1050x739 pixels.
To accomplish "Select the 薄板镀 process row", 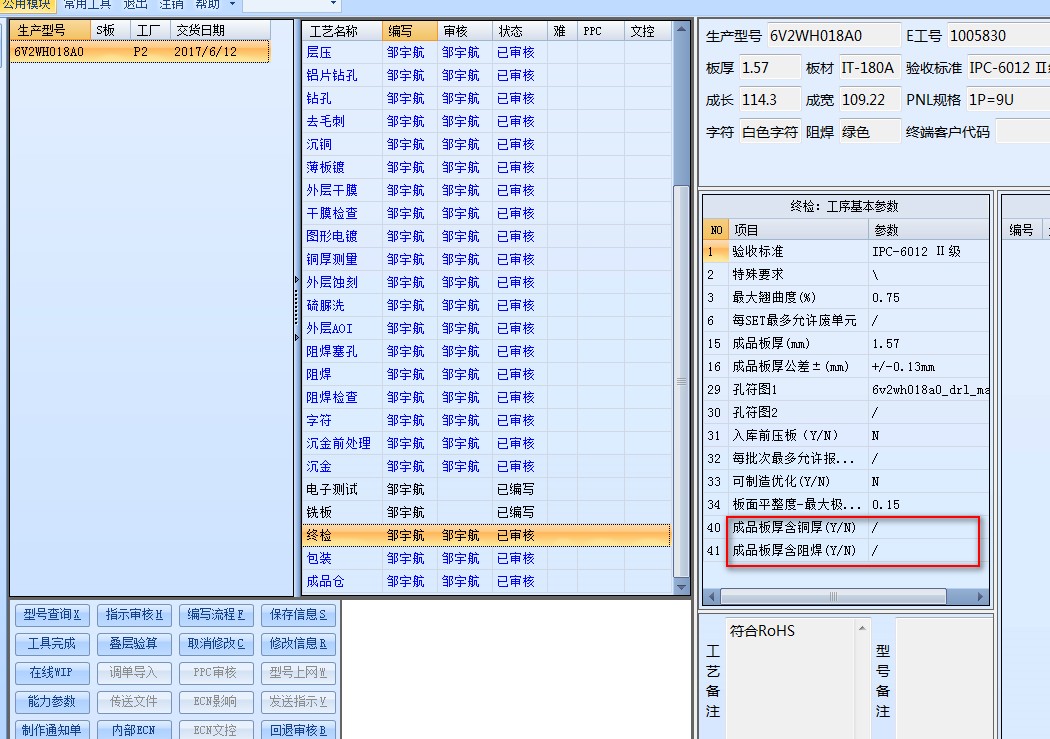I will pos(486,167).
